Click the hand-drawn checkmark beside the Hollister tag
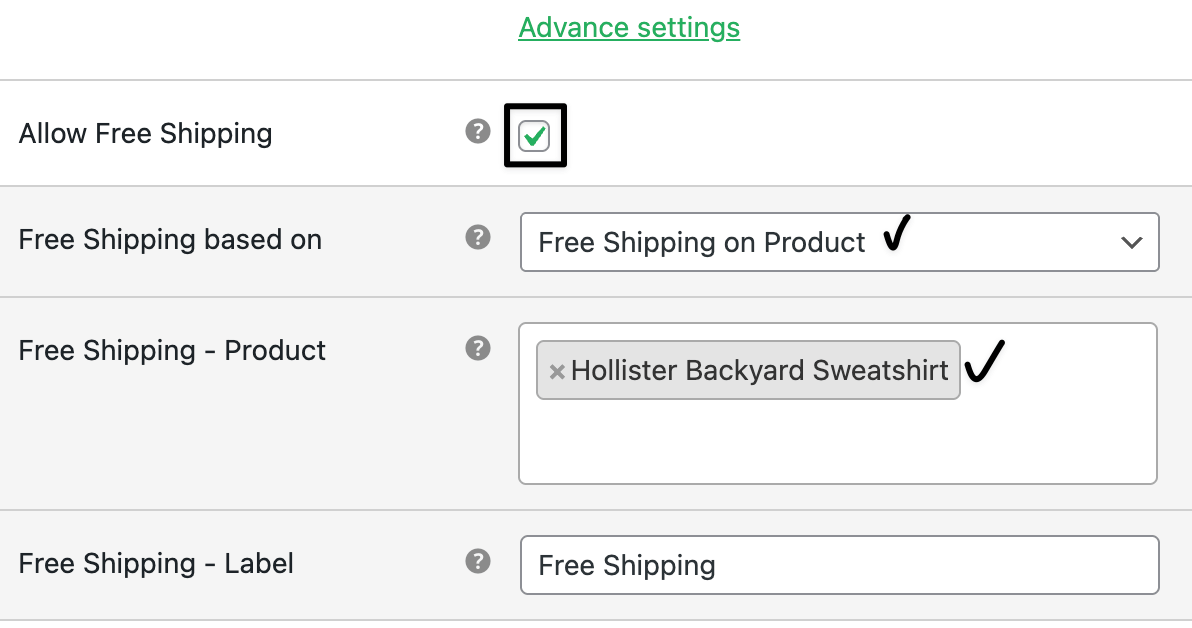This screenshot has width=1192, height=628. 984,361
